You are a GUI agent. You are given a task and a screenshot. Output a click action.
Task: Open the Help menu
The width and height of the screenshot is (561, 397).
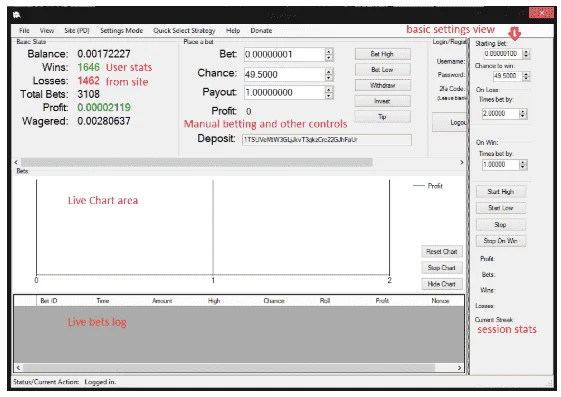[233, 31]
